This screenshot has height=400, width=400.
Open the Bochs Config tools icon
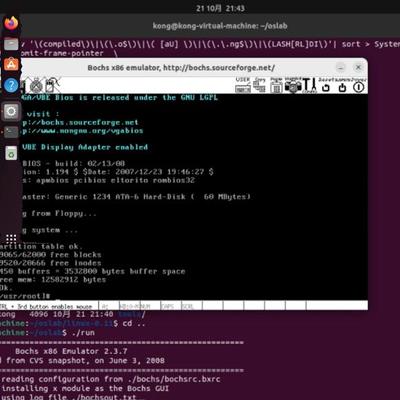point(310,85)
